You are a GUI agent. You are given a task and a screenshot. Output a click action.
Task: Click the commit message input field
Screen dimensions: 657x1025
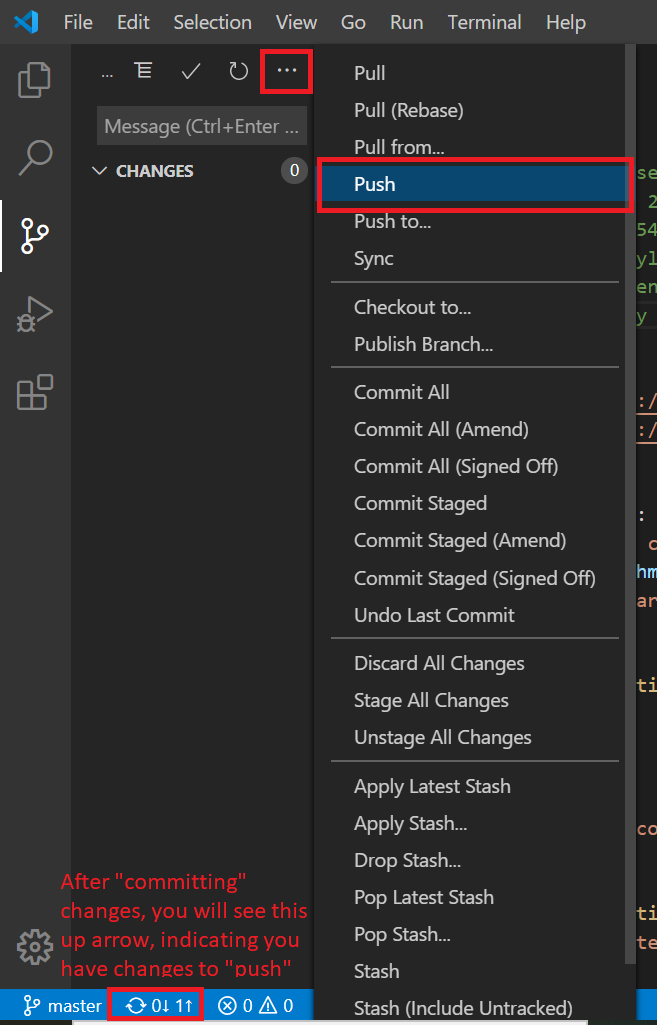pyautogui.click(x=200, y=125)
